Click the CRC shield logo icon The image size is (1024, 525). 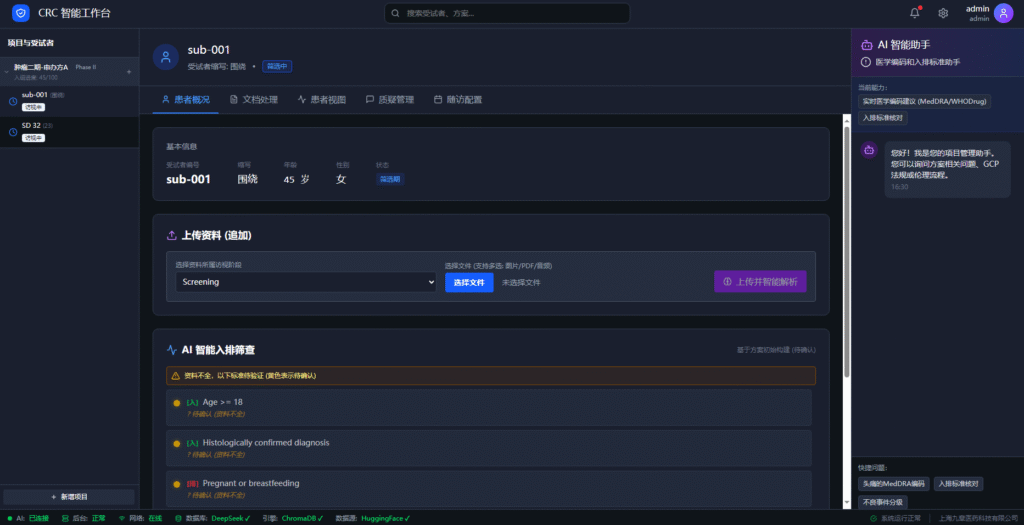[21, 13]
